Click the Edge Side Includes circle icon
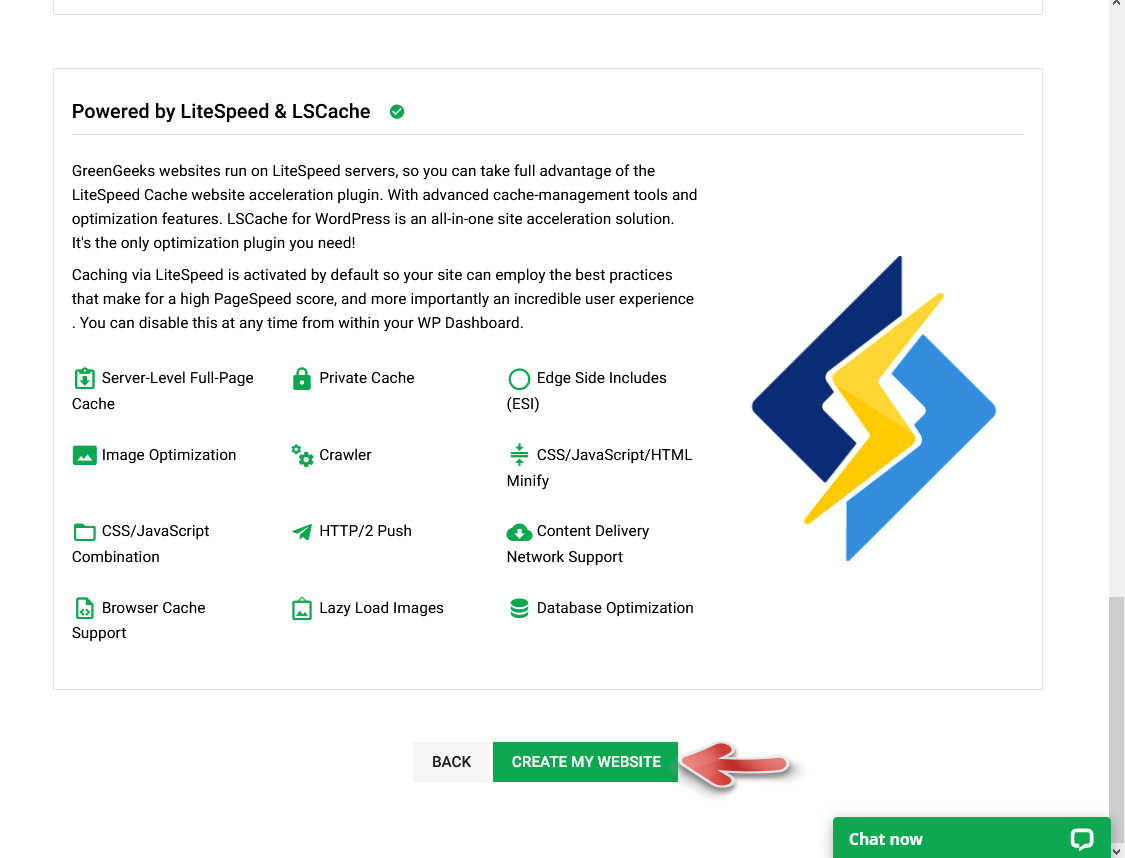The image size is (1125, 858). 519,379
